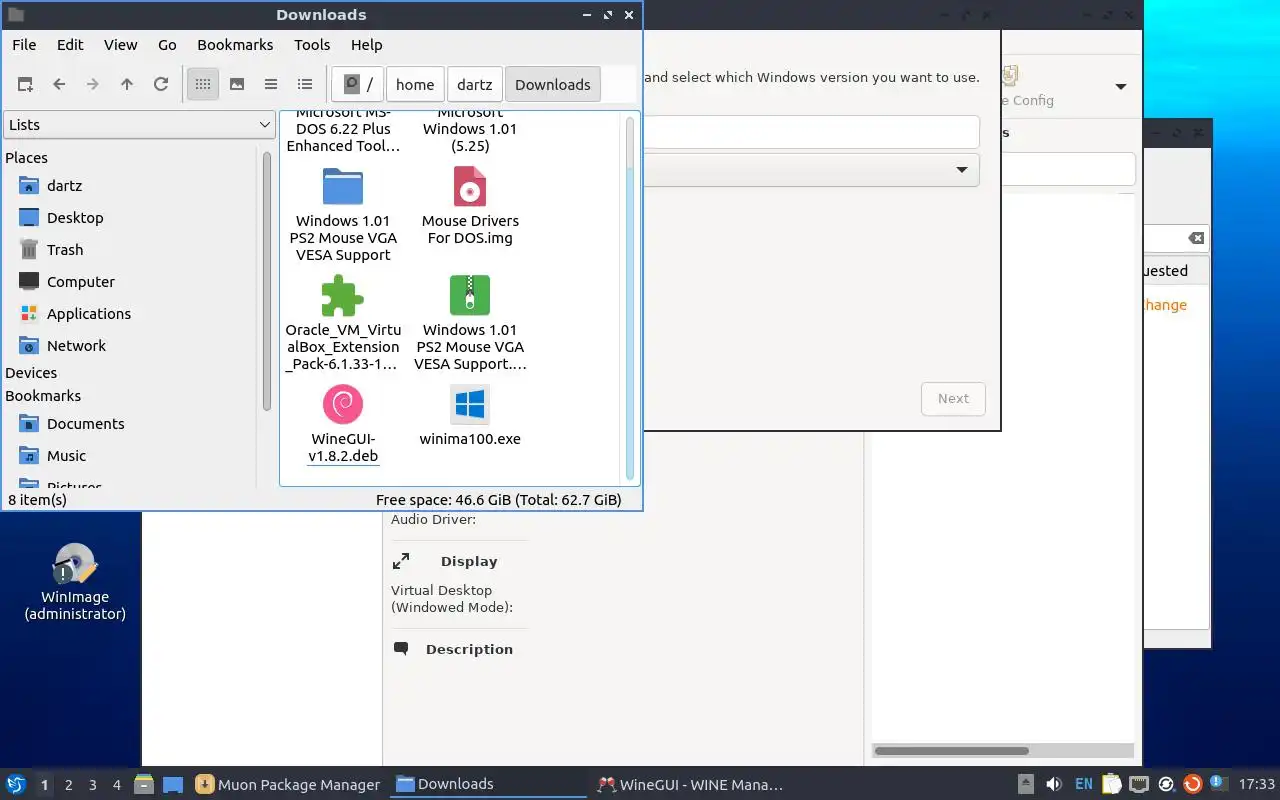Open the WineGUI toolbar overflow arrow
The width and height of the screenshot is (1280, 800).
(1121, 87)
